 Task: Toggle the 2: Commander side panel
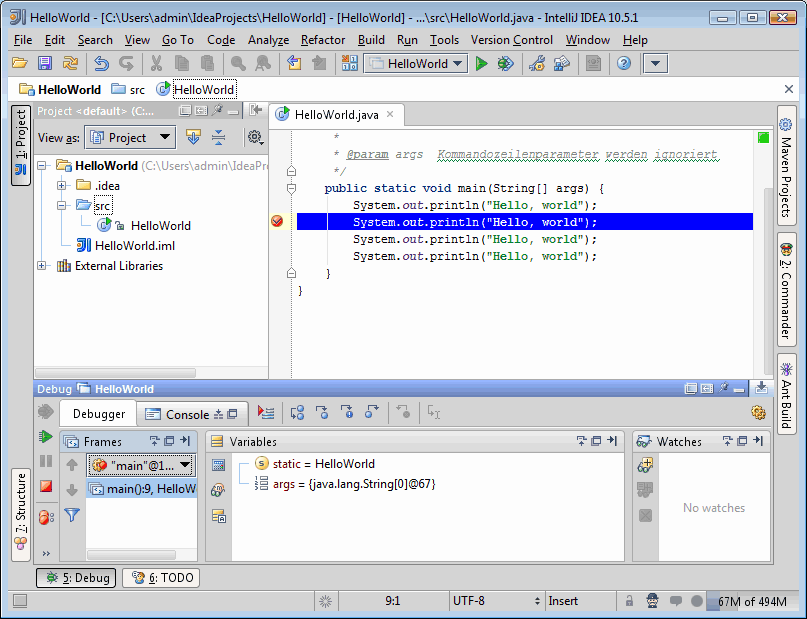(x=786, y=290)
